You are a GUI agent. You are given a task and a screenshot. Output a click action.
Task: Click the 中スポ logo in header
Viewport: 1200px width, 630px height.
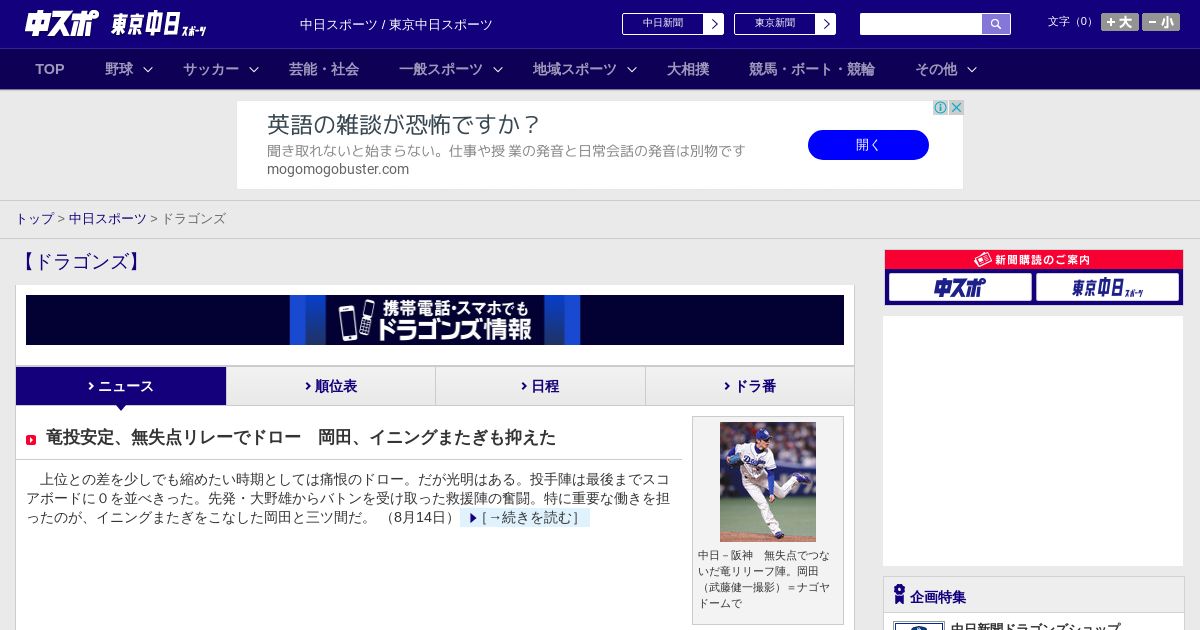coord(62,23)
